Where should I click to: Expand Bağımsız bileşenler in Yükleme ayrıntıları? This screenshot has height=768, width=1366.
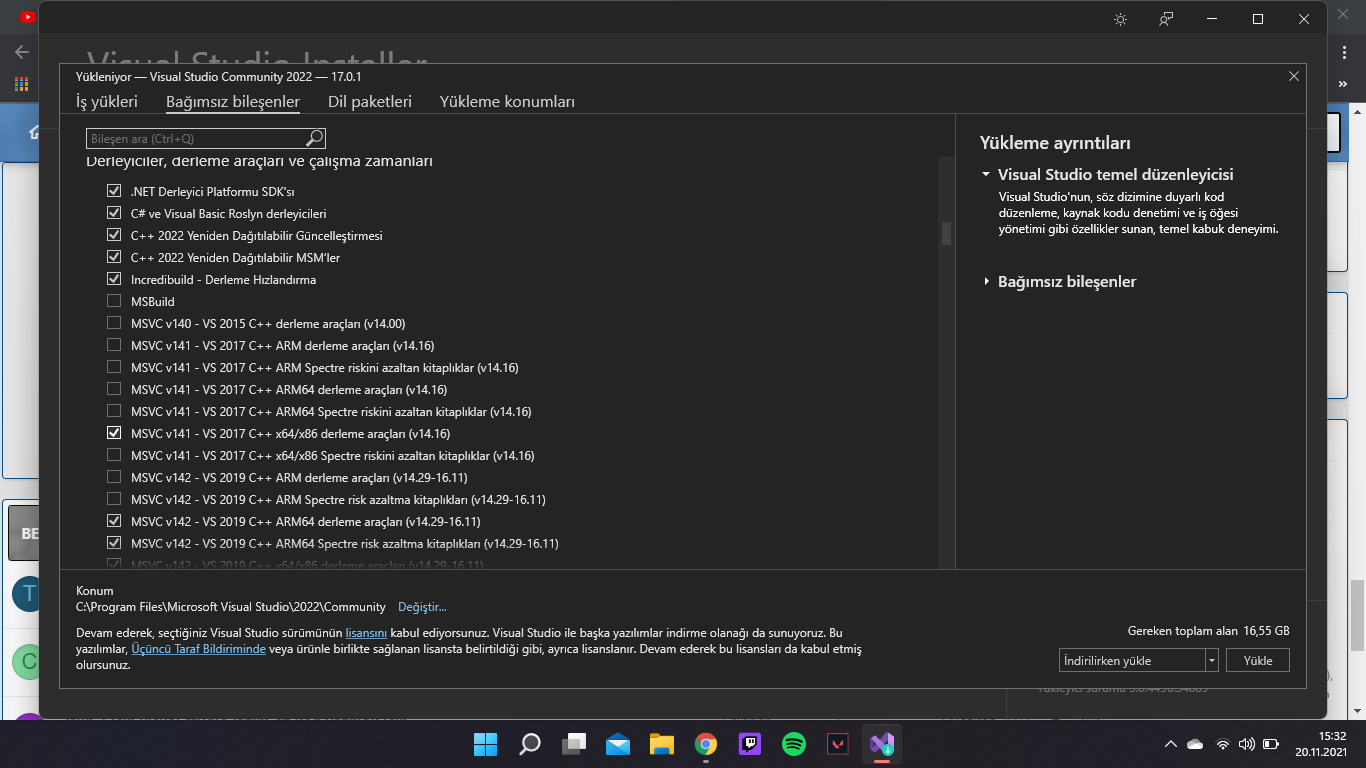986,282
